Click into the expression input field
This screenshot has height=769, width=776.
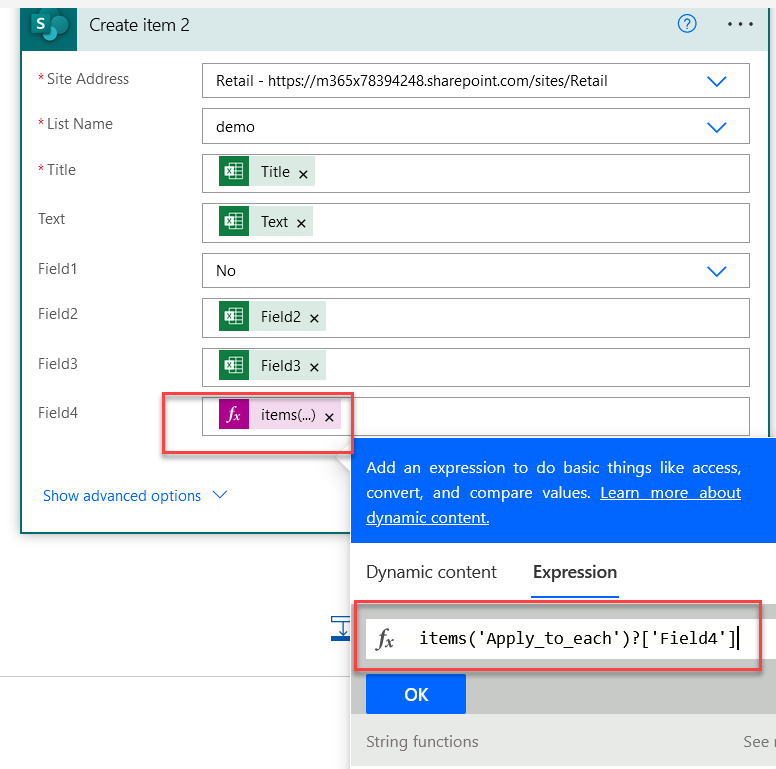click(578, 638)
